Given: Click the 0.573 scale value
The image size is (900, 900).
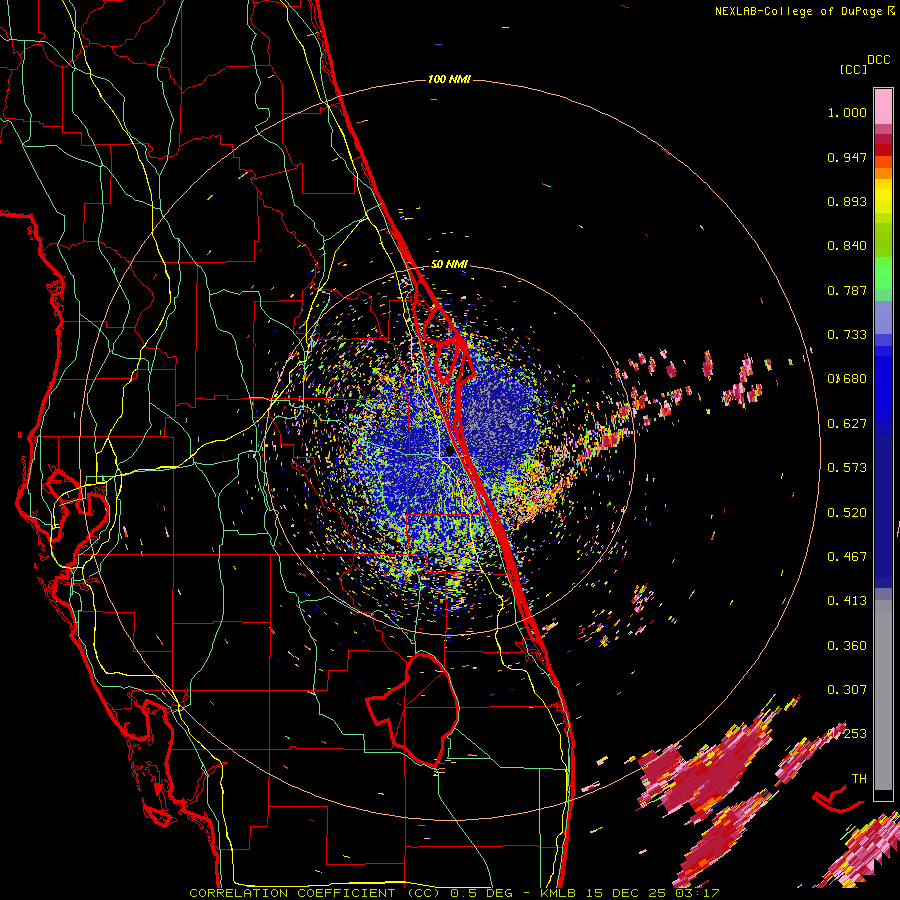Looking at the screenshot, I should point(847,468).
